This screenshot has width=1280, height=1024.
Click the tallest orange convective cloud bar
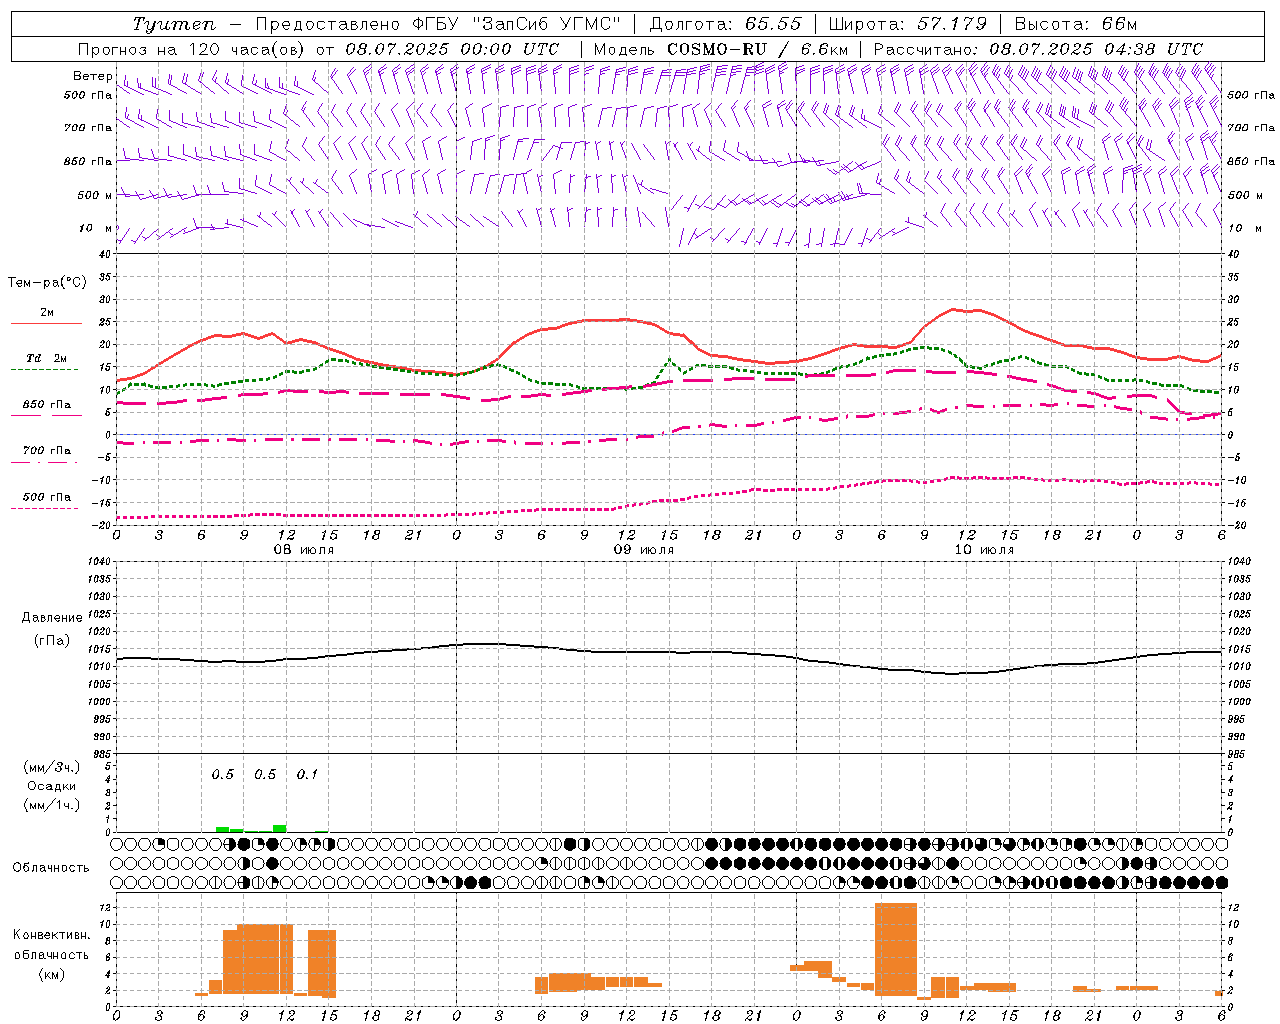tap(896, 949)
